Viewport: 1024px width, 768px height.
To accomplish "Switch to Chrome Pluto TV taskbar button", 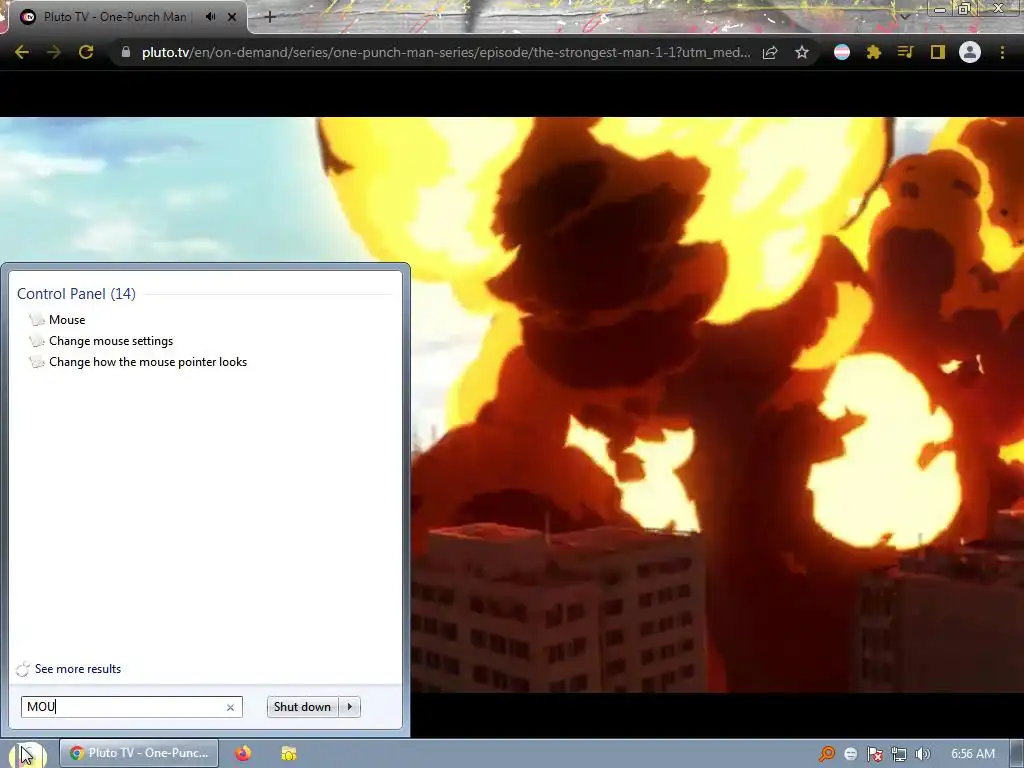I will coord(139,753).
